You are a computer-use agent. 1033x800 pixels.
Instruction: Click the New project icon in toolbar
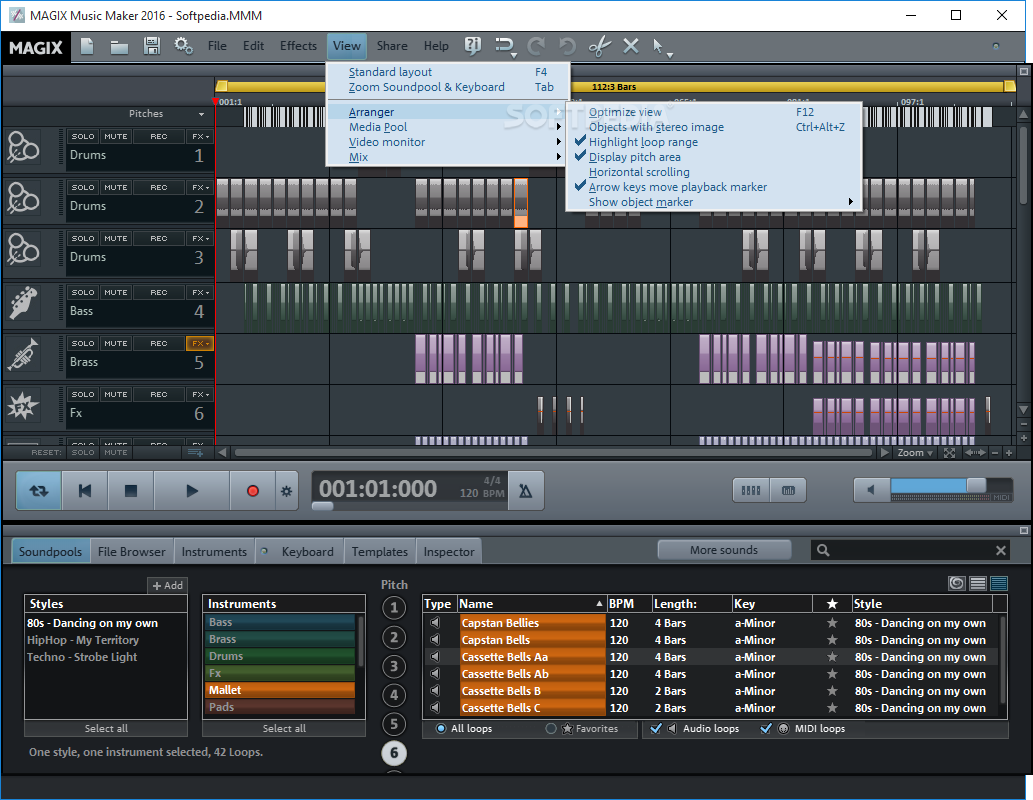87,46
